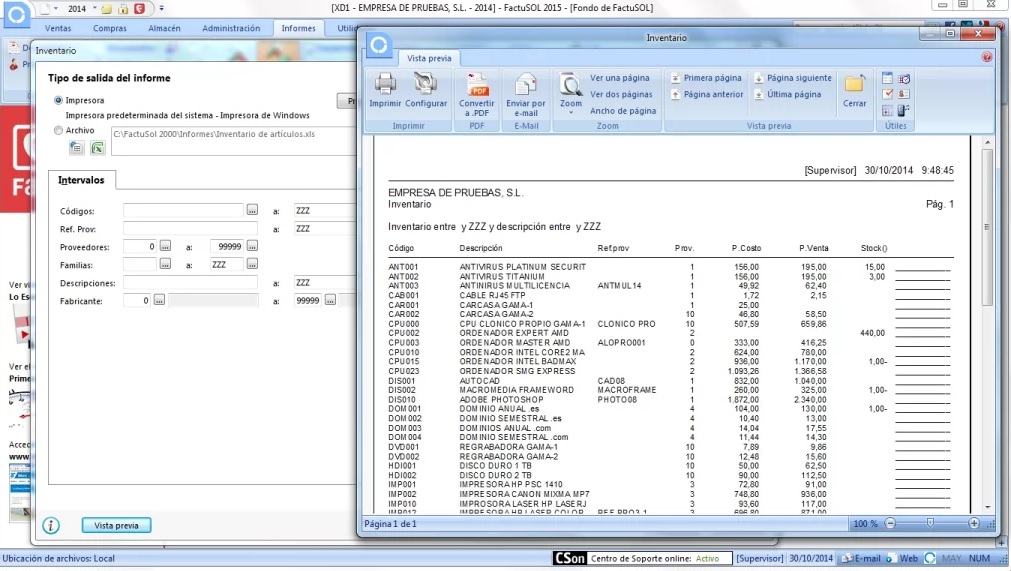Convert report with Convertir a .PDF

[x=476, y=95]
